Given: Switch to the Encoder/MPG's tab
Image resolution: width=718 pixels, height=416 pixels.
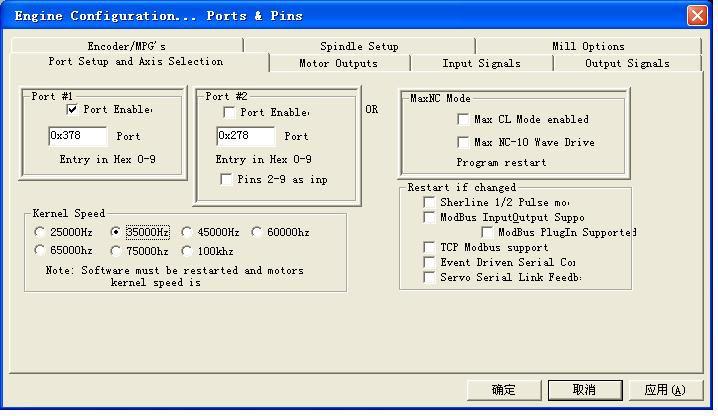Looking at the screenshot, I should click(126, 46).
